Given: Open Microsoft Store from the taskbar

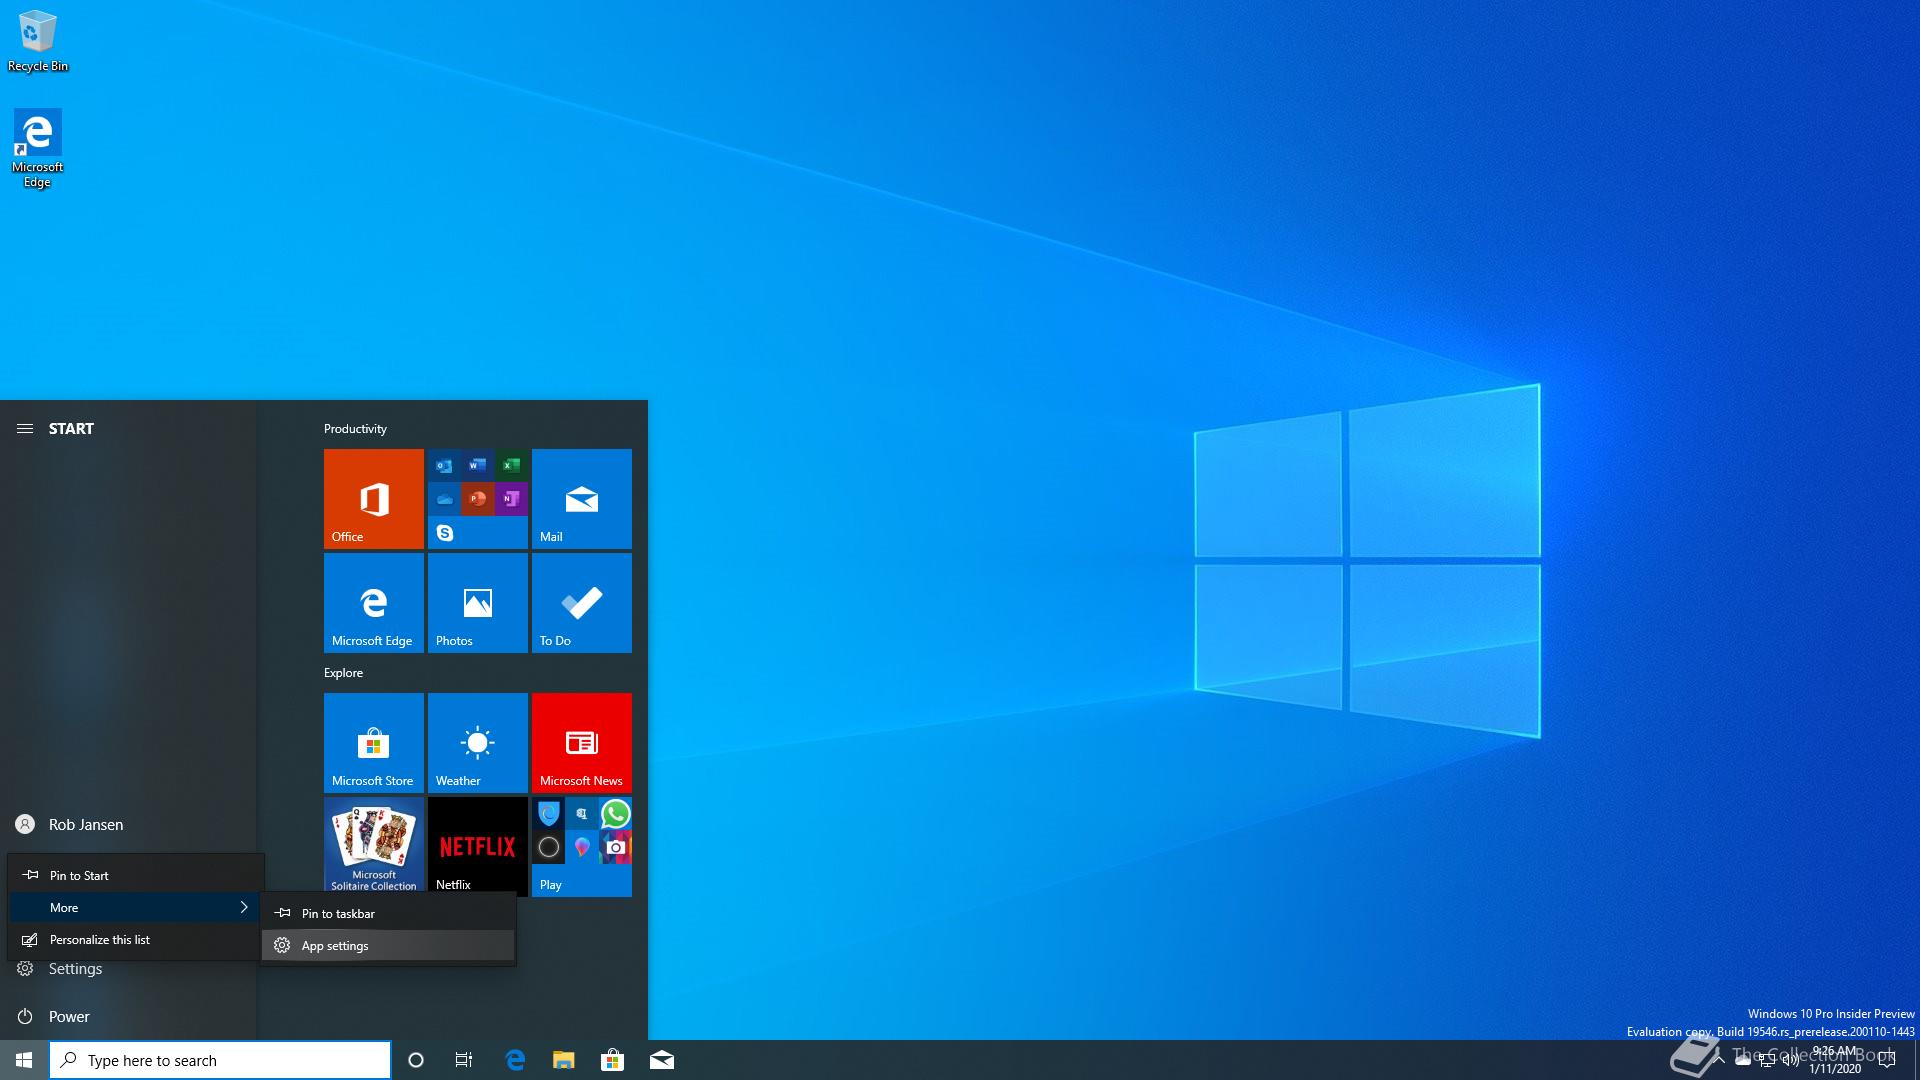Looking at the screenshot, I should pyautogui.click(x=612, y=1060).
